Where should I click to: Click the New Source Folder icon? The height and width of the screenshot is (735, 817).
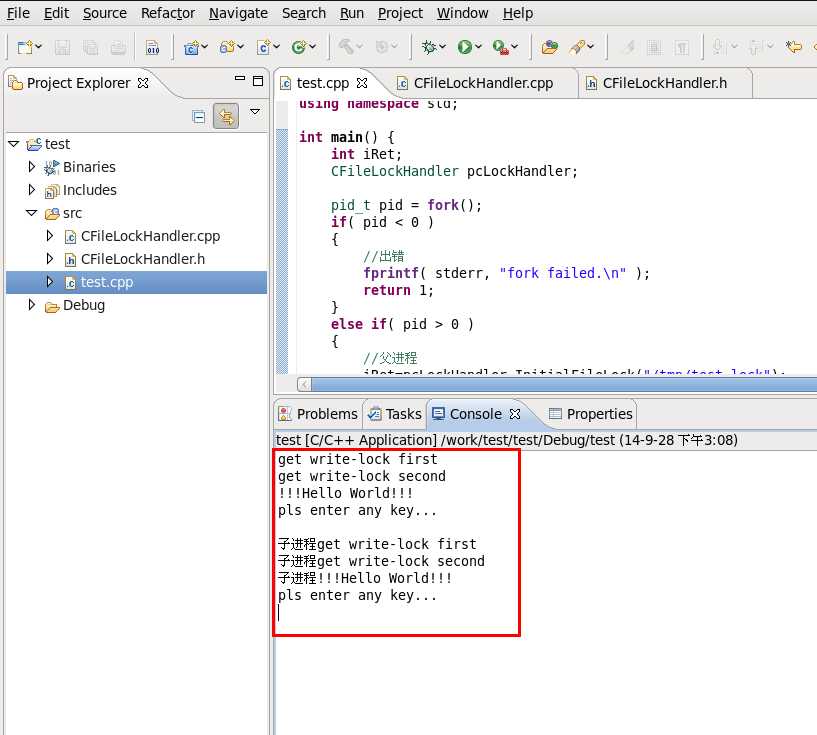[227, 47]
